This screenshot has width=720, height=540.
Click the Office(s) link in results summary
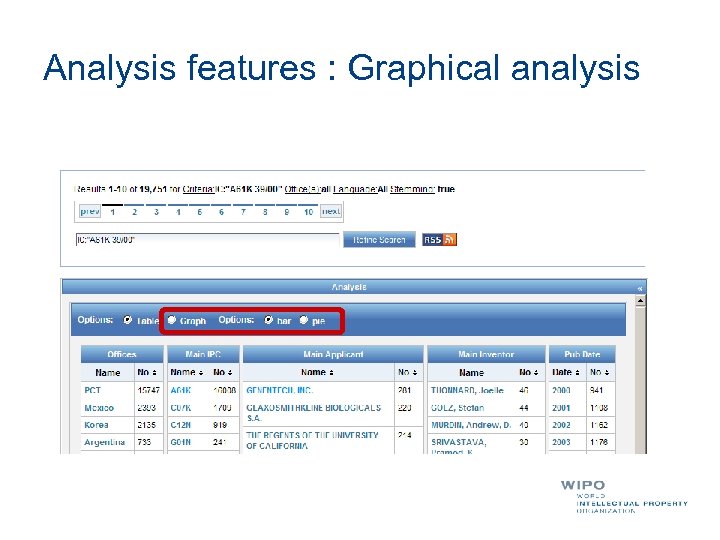click(302, 189)
